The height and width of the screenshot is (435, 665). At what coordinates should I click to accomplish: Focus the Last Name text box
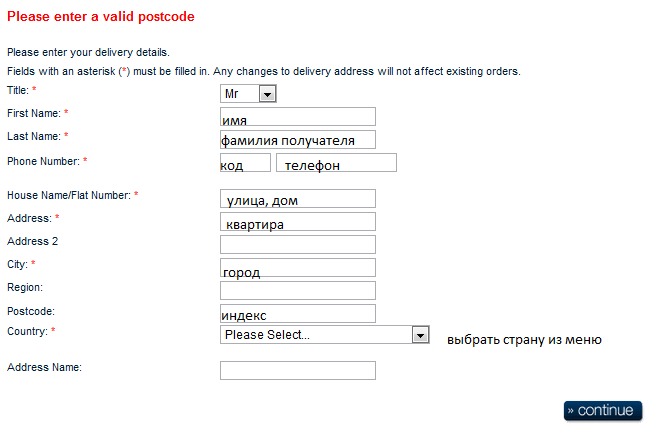(x=298, y=139)
